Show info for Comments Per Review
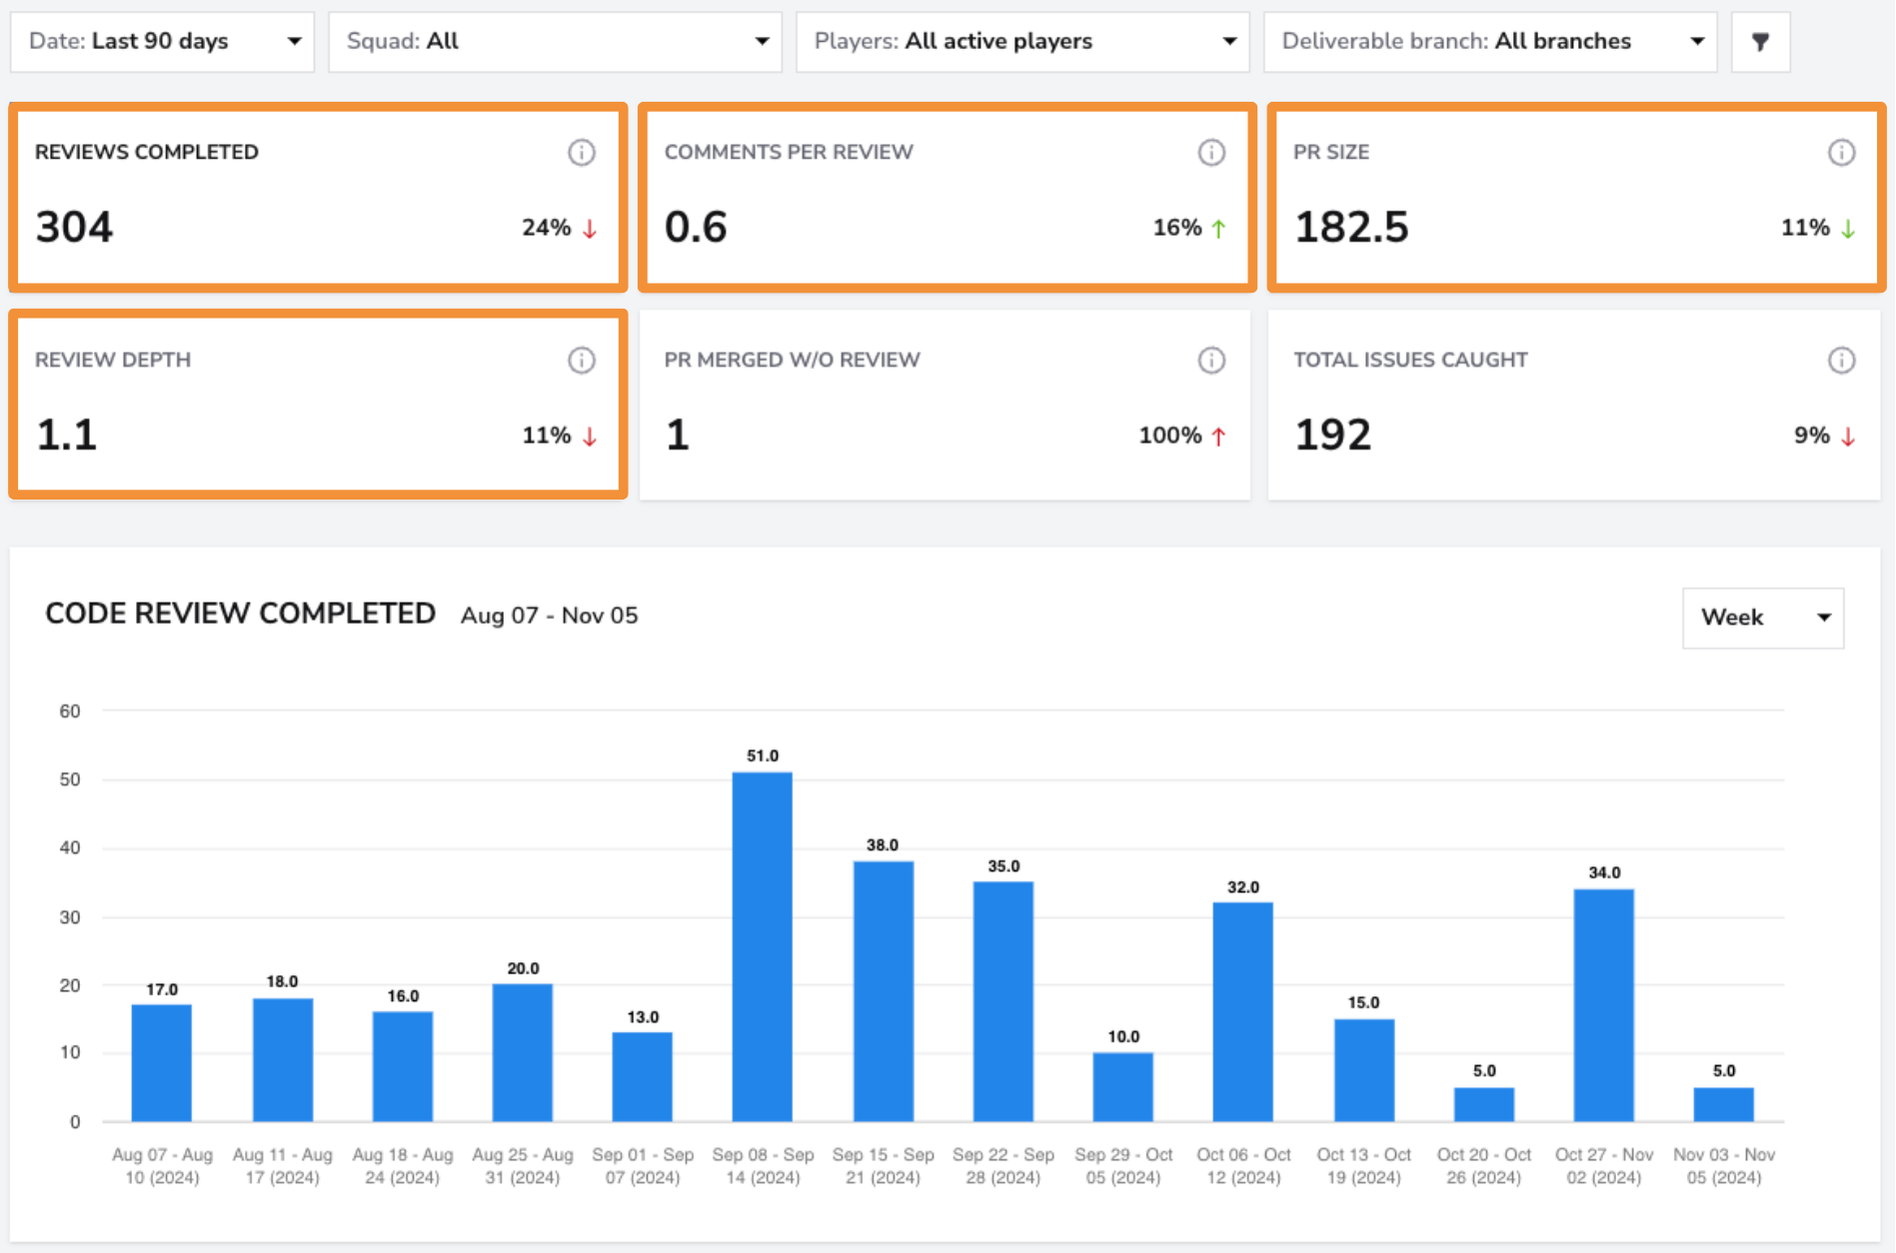 pos(1211,152)
